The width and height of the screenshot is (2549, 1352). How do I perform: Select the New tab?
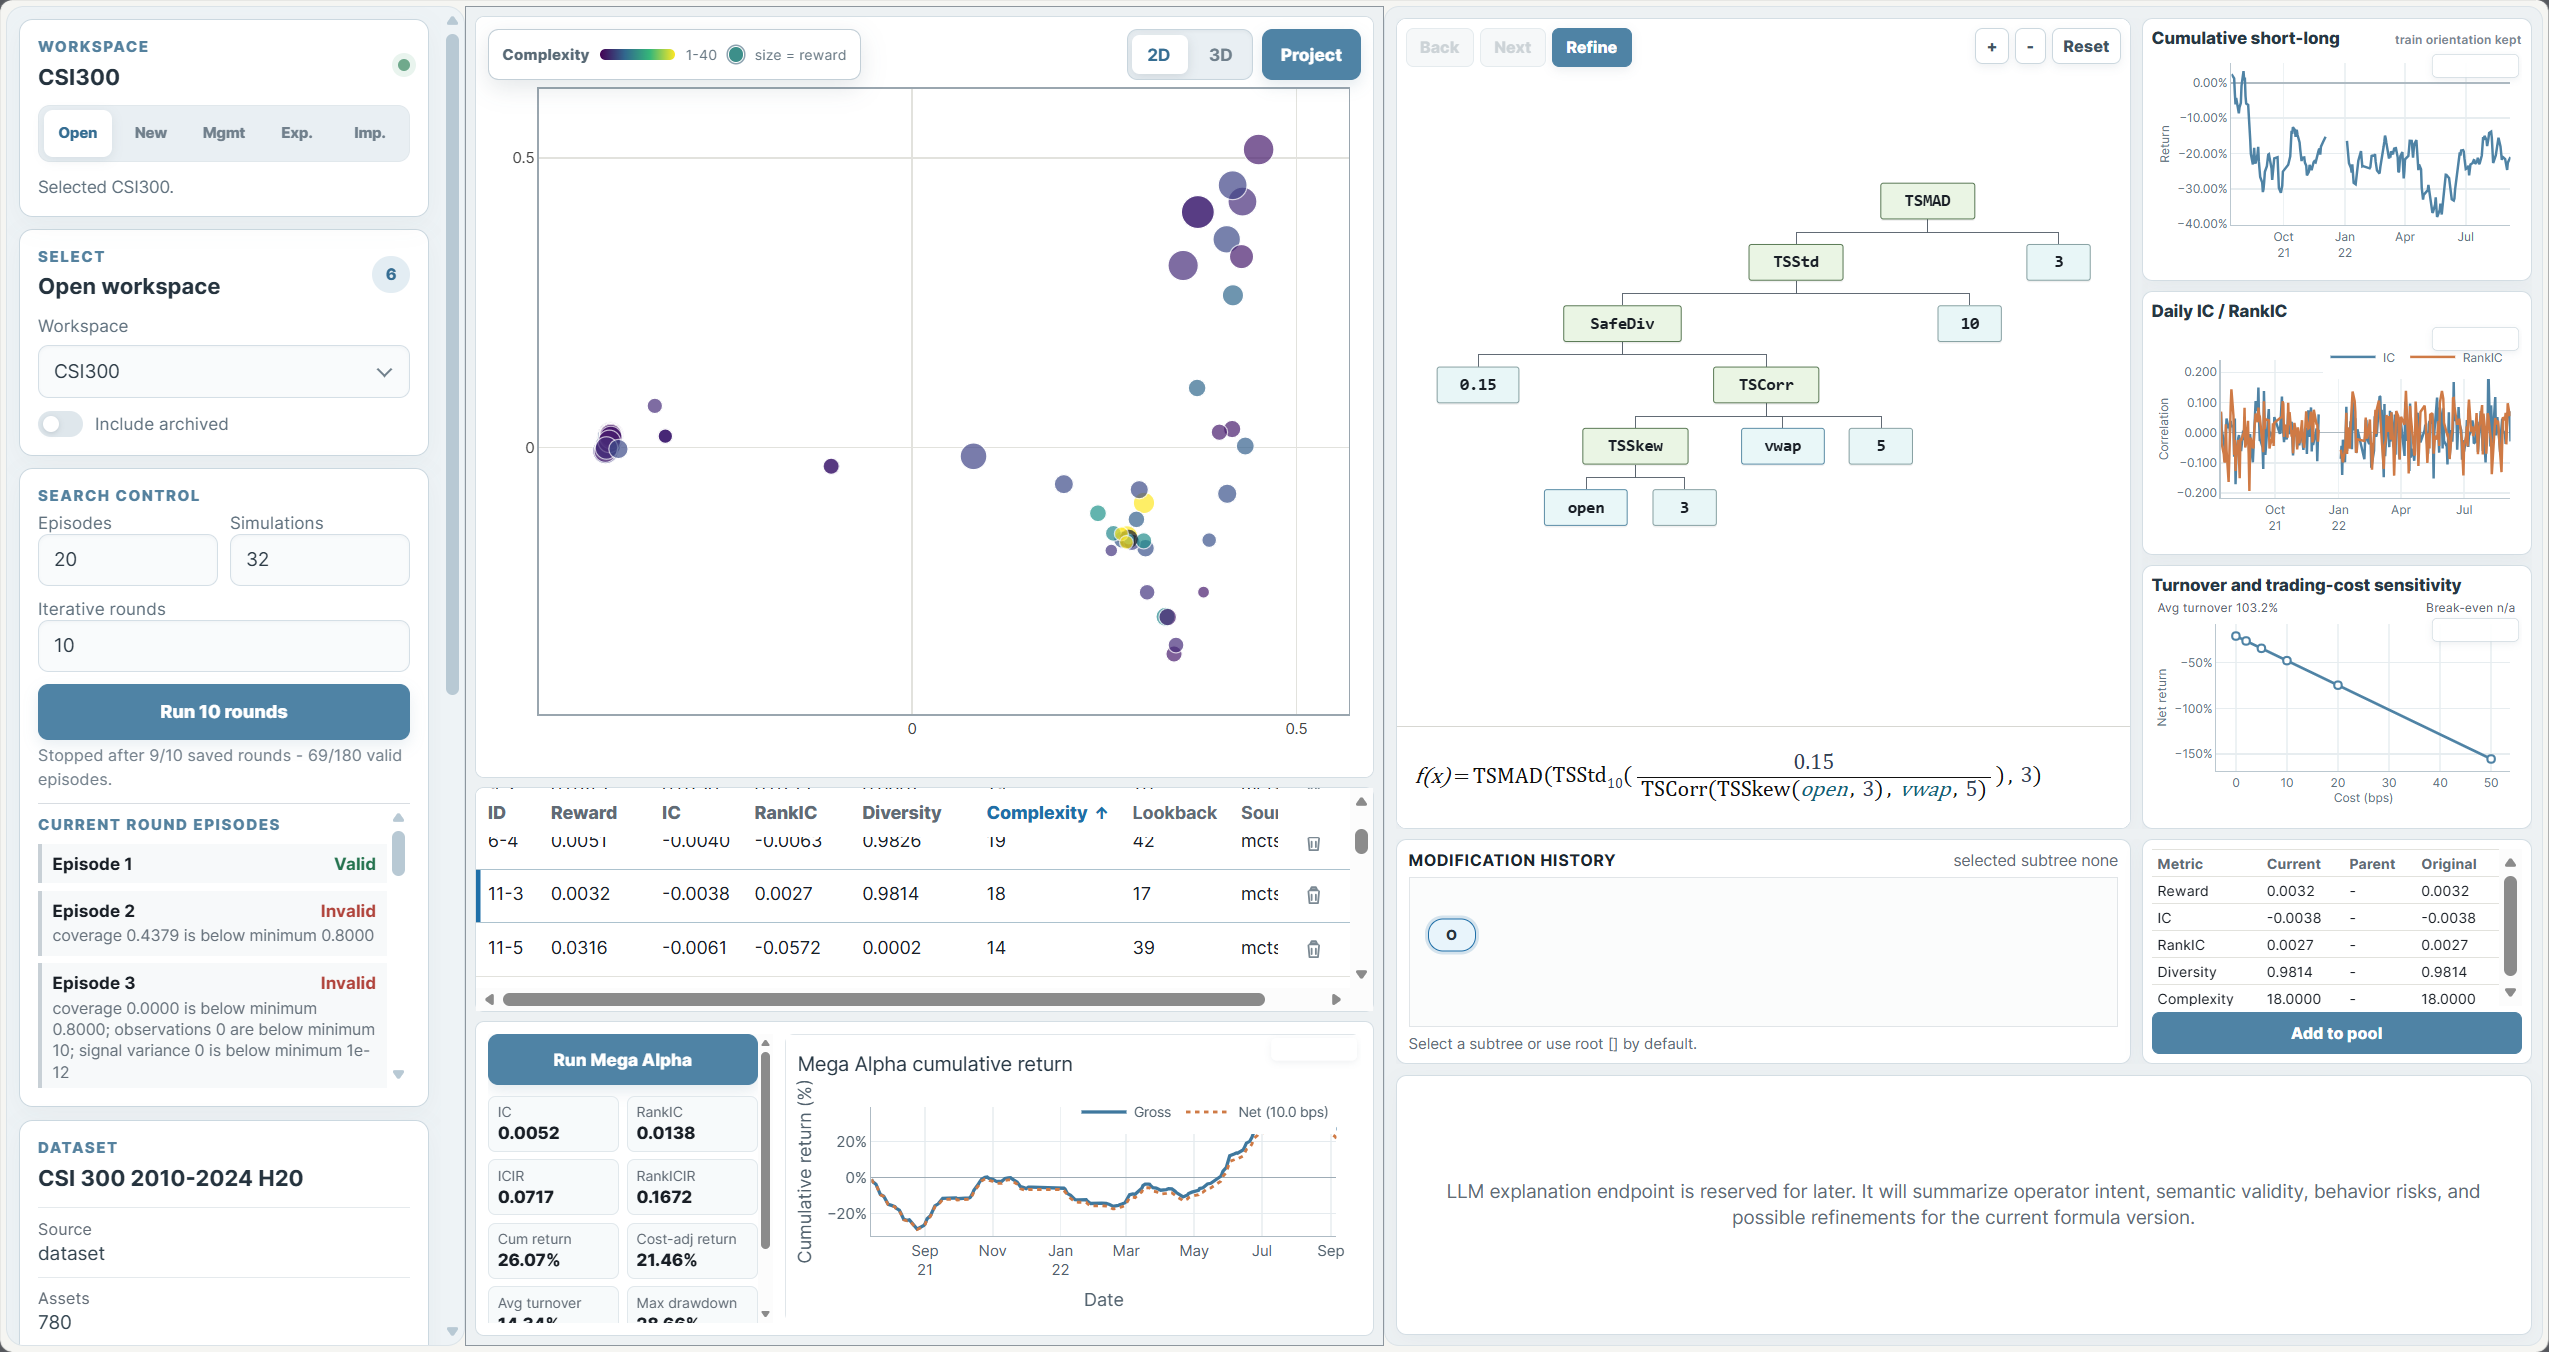point(151,133)
